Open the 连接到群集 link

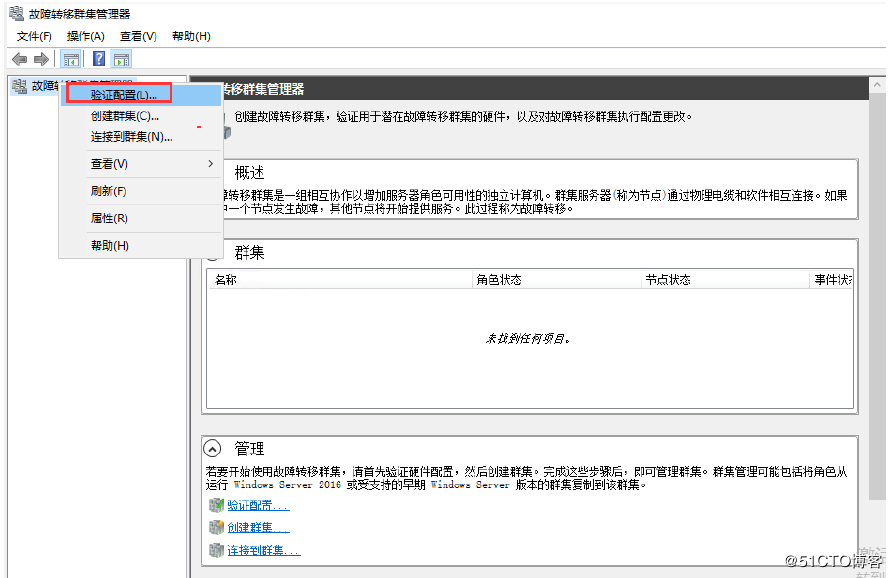click(x=258, y=549)
